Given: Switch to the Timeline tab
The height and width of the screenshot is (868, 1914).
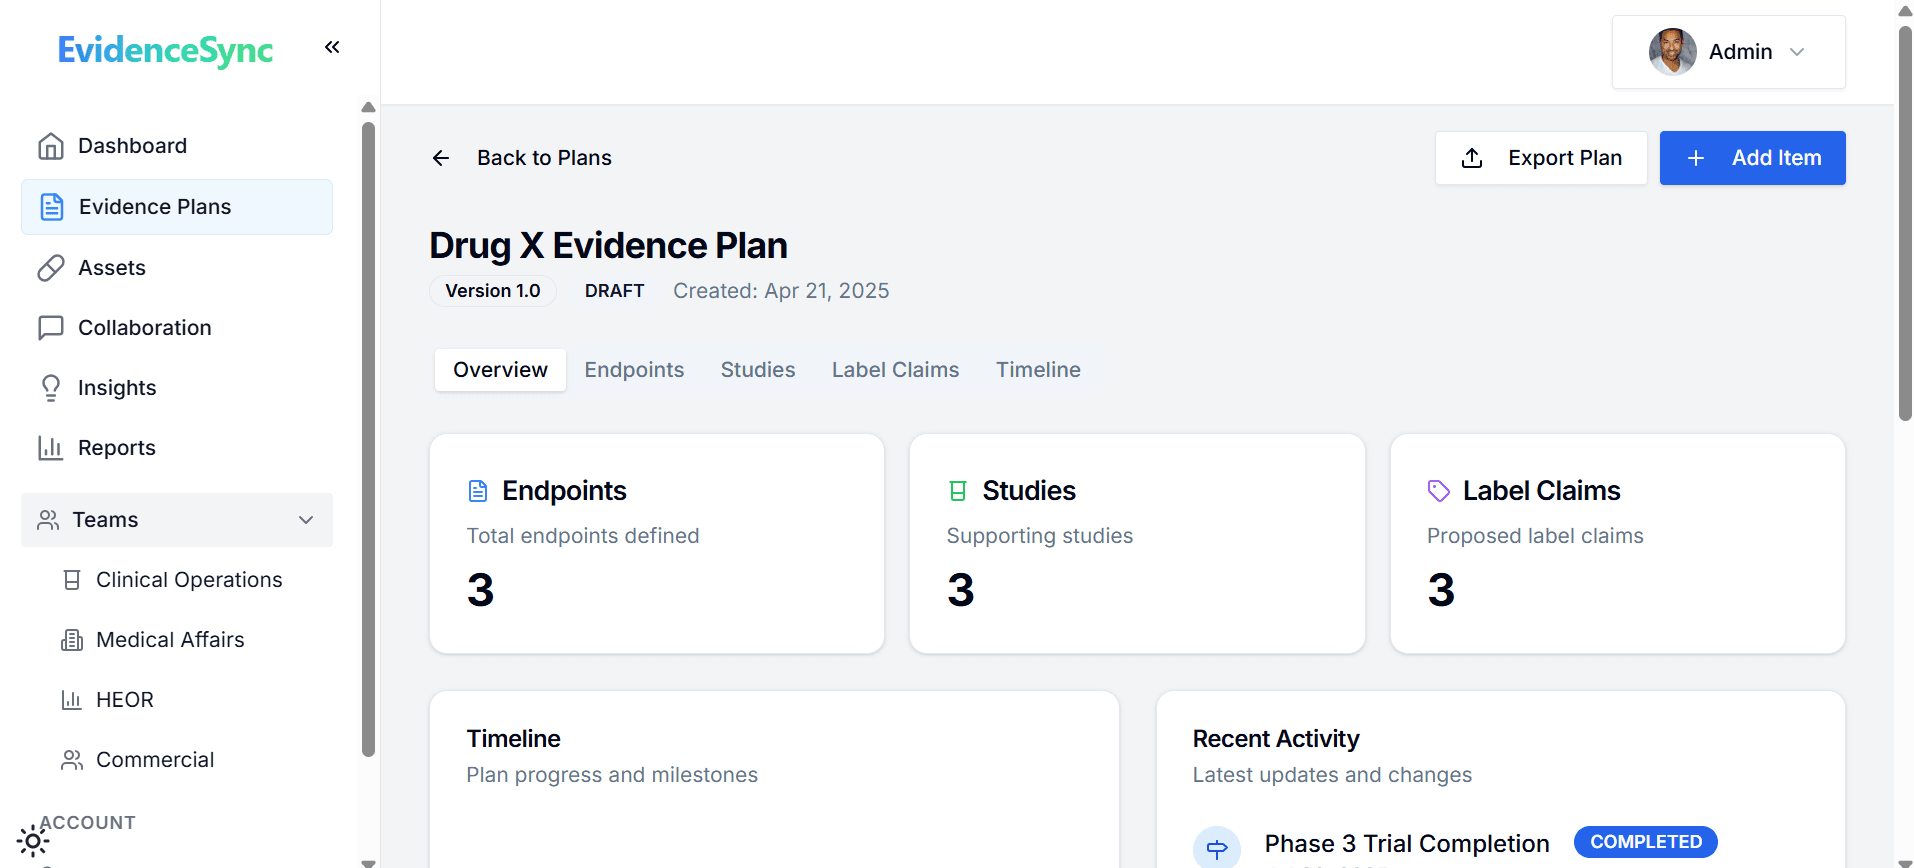Looking at the screenshot, I should pyautogui.click(x=1037, y=370).
